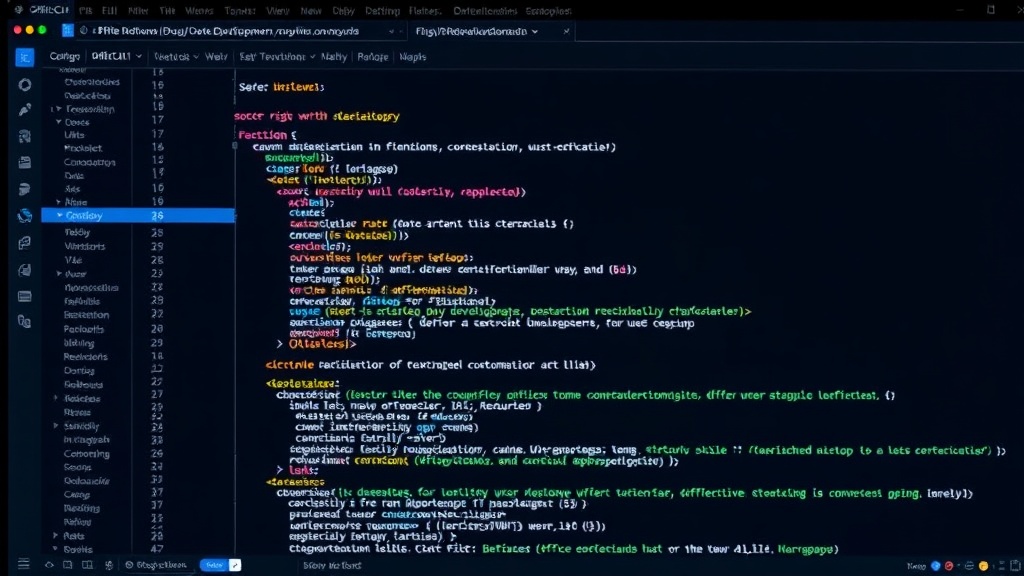This screenshot has width=1024, height=576.
Task: Expand the folded orange code block arrow
Action: (280, 344)
